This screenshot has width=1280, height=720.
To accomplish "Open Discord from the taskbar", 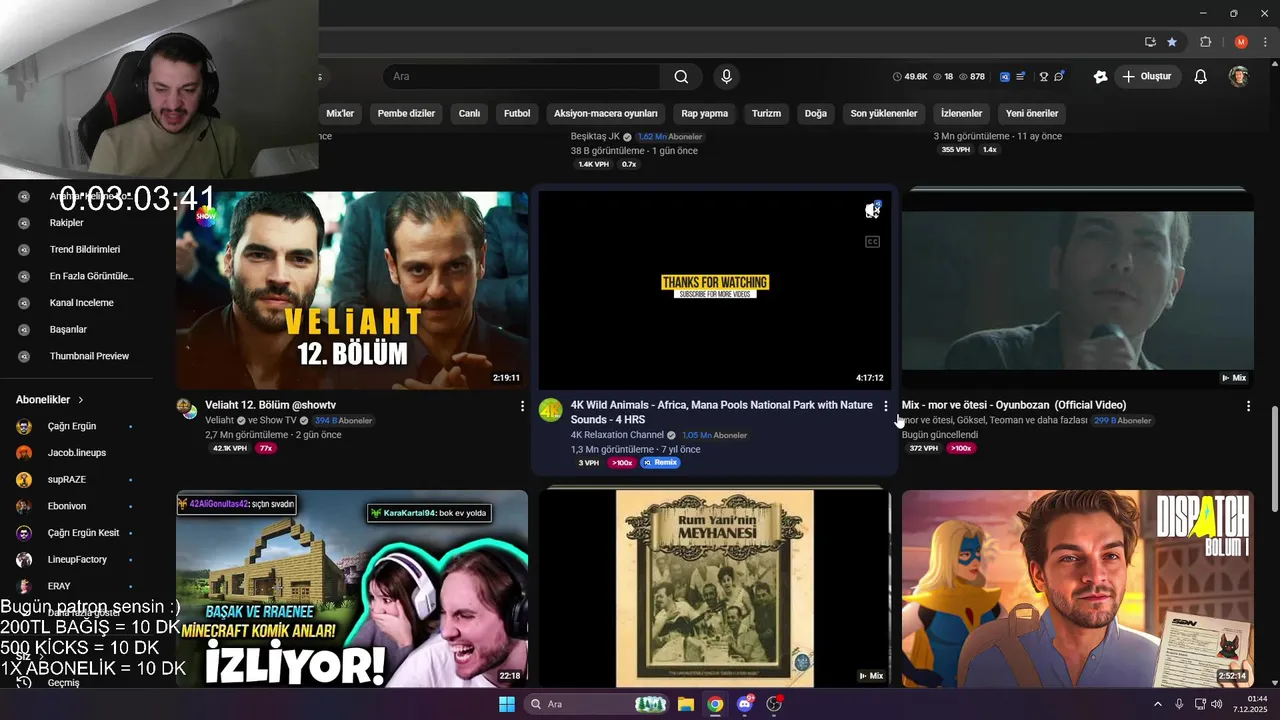I will (x=744, y=704).
